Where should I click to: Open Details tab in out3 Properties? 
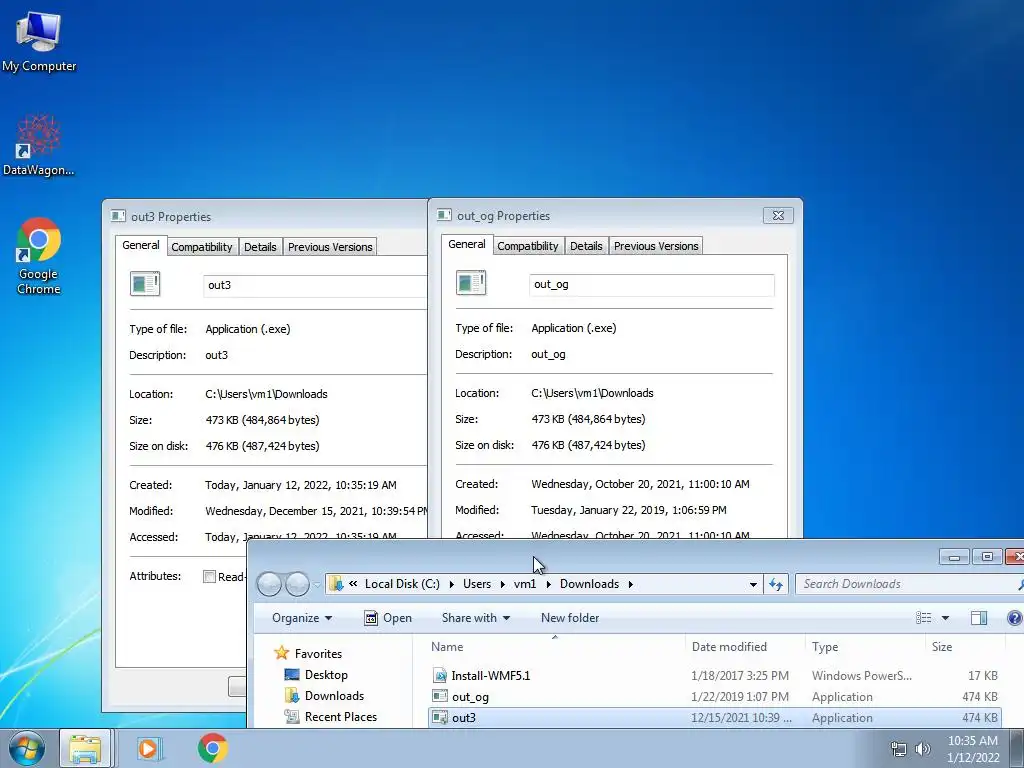[260, 247]
